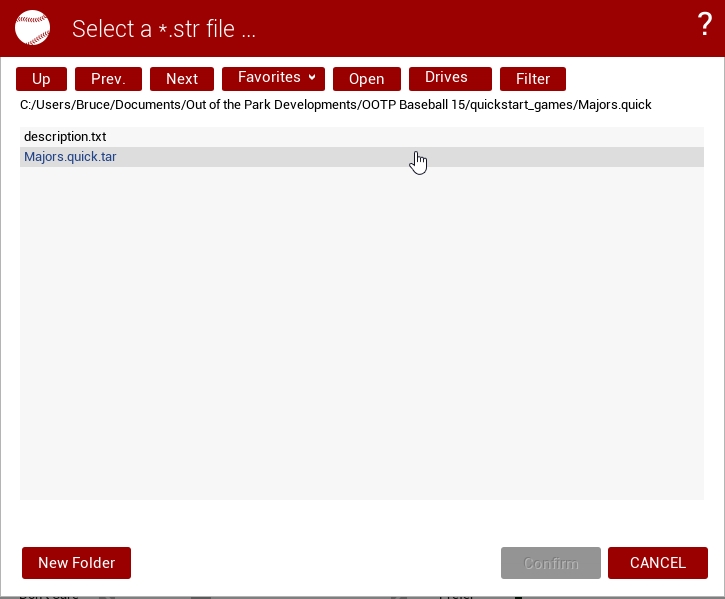Click the 'Select a *.str file' title
The width and height of the screenshot is (725, 599).
[x=164, y=29]
